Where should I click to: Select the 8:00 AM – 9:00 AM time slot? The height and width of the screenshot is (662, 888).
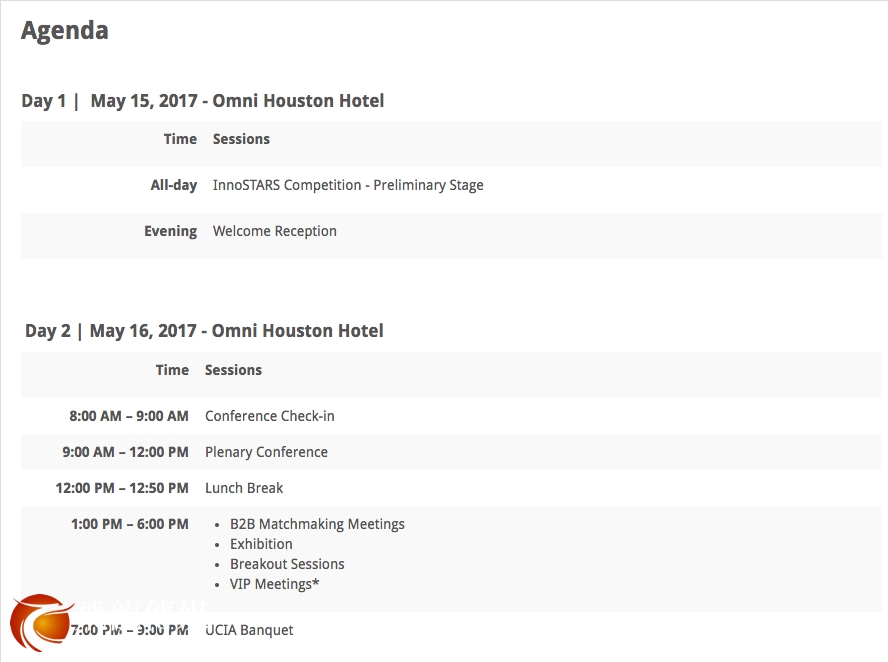[x=129, y=416]
